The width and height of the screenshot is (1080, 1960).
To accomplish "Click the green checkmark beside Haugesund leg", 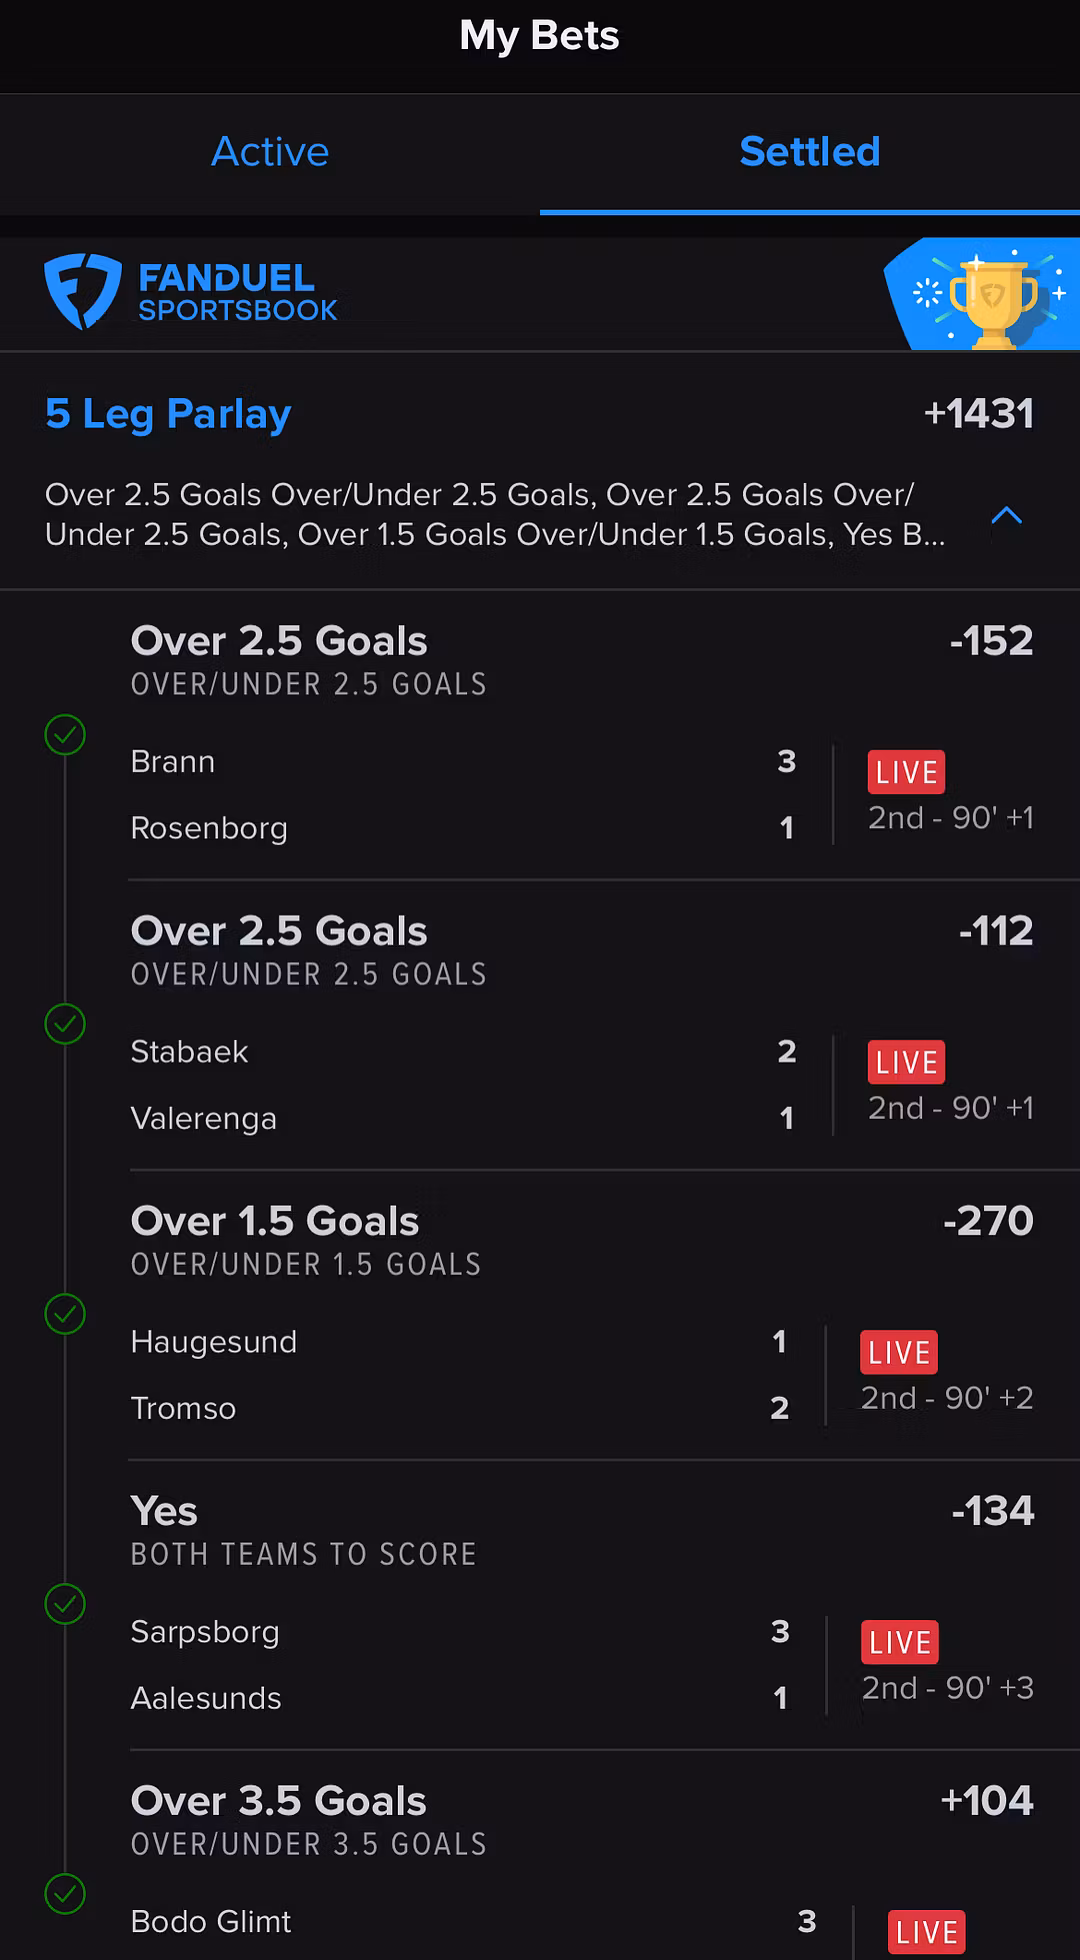I will tap(65, 1314).
